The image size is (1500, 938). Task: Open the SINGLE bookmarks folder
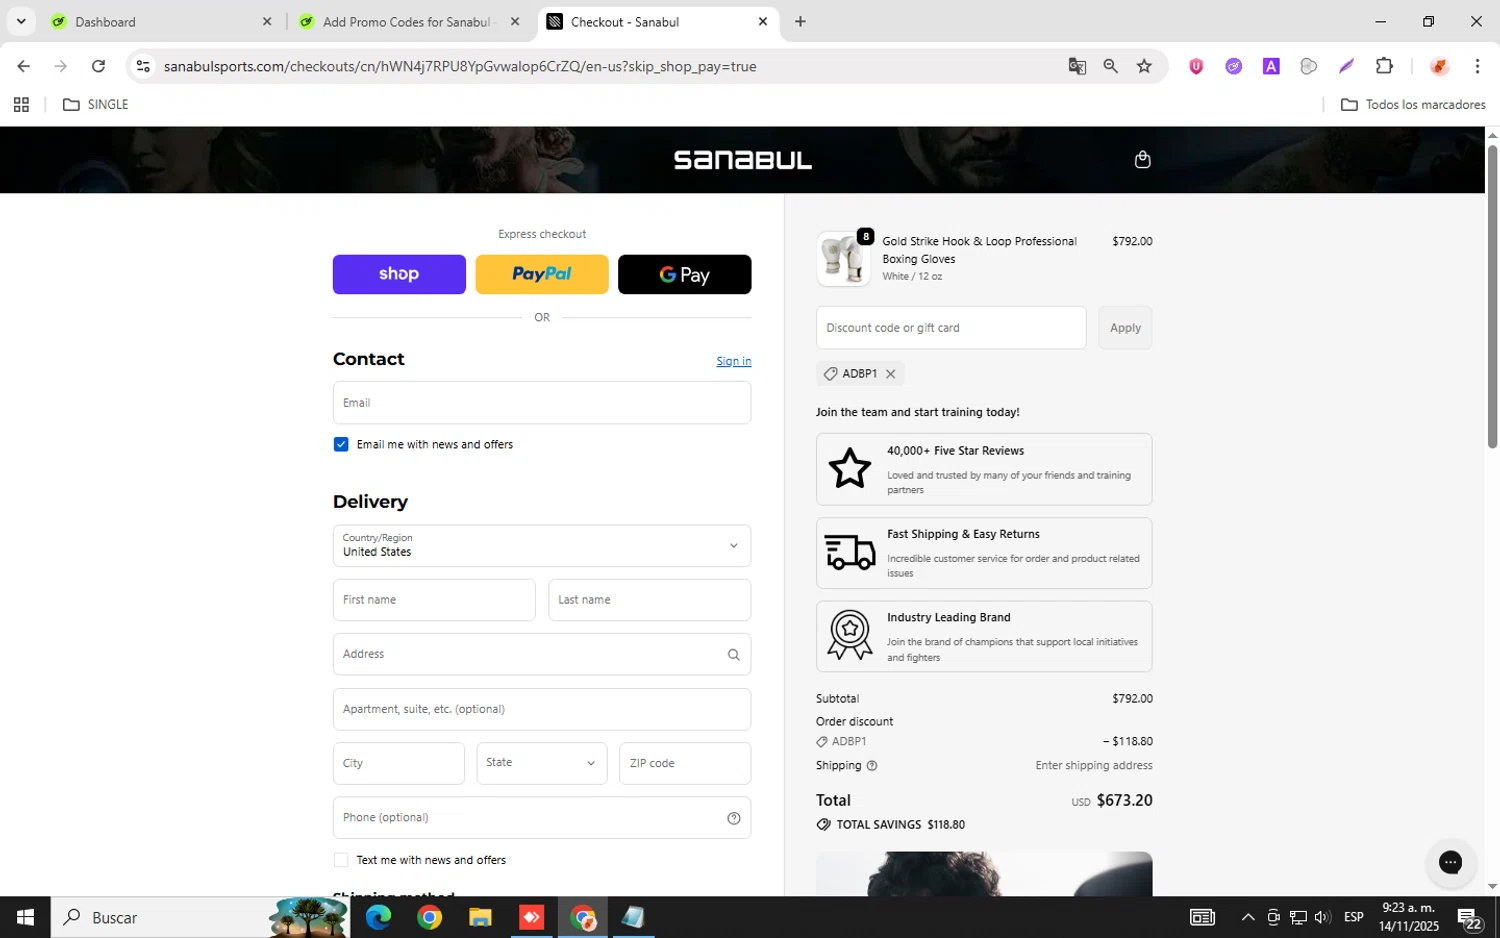96,104
